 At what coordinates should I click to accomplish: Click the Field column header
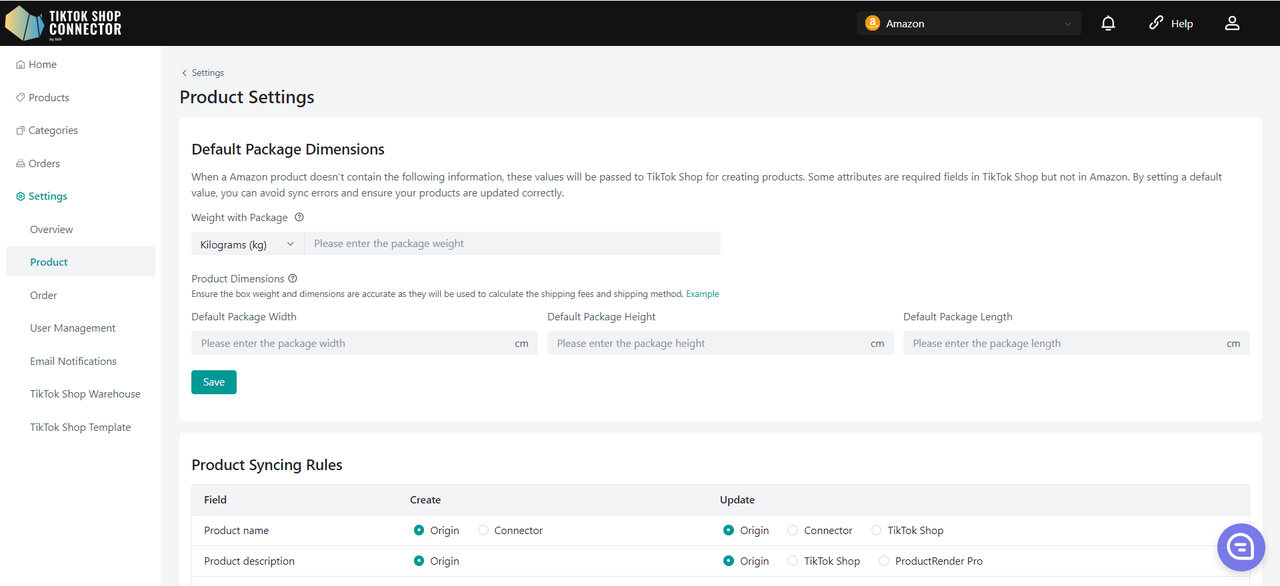(x=215, y=500)
